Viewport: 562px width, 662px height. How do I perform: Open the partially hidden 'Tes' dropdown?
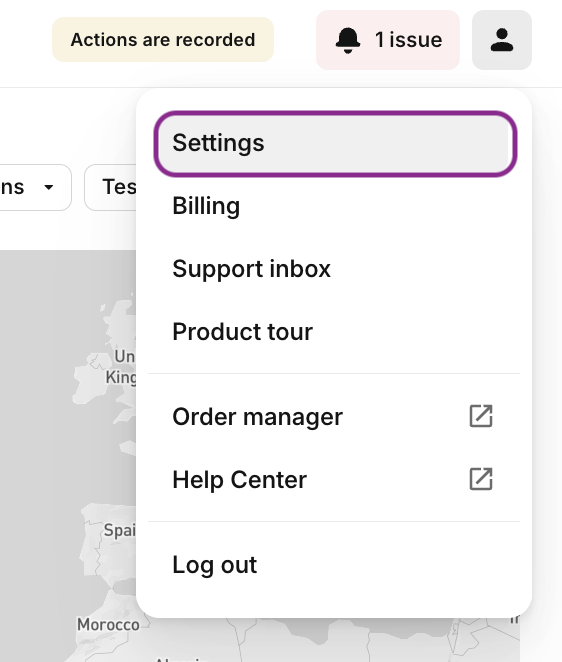[111, 187]
